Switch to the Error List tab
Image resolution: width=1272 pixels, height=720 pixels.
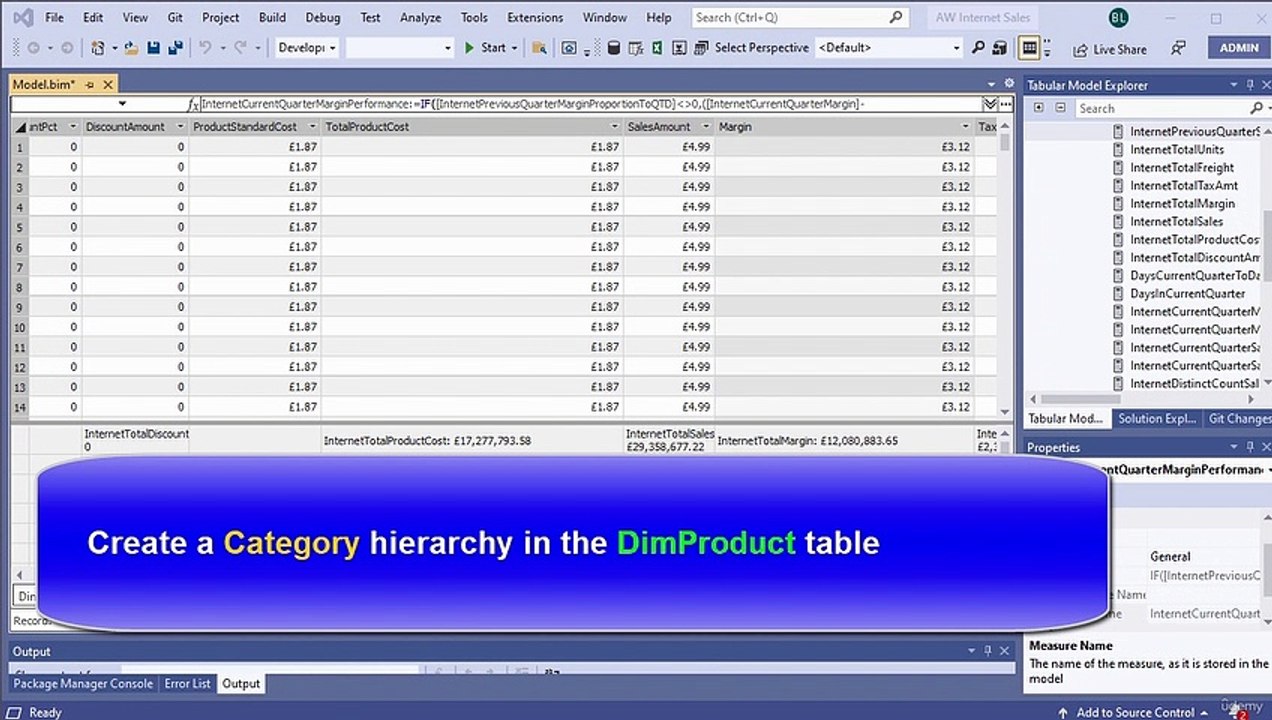click(x=188, y=684)
